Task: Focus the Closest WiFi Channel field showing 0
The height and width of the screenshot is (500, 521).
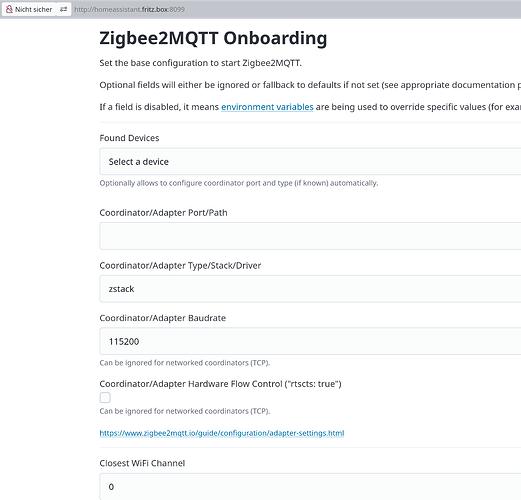Action: pyautogui.click(x=310, y=487)
